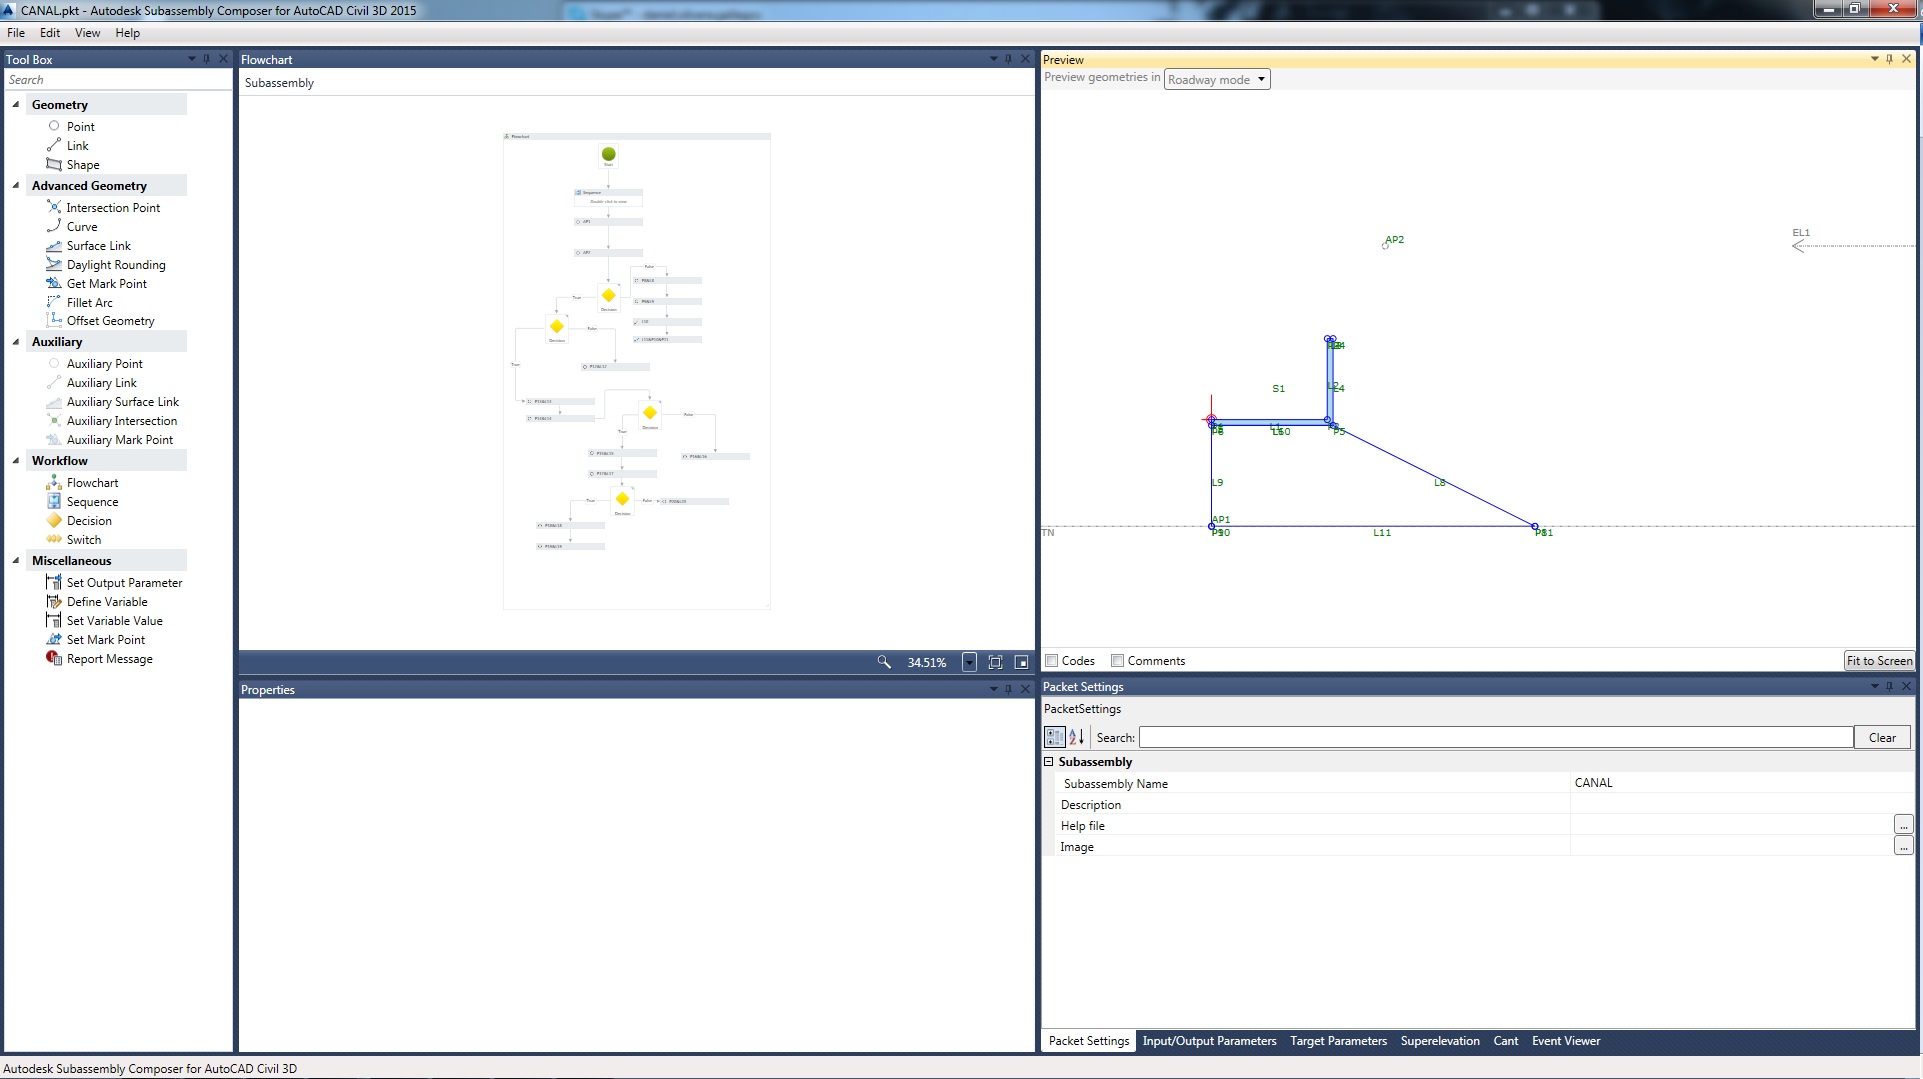Toggle auto-hide pin on the Tool Box panel

[208, 59]
